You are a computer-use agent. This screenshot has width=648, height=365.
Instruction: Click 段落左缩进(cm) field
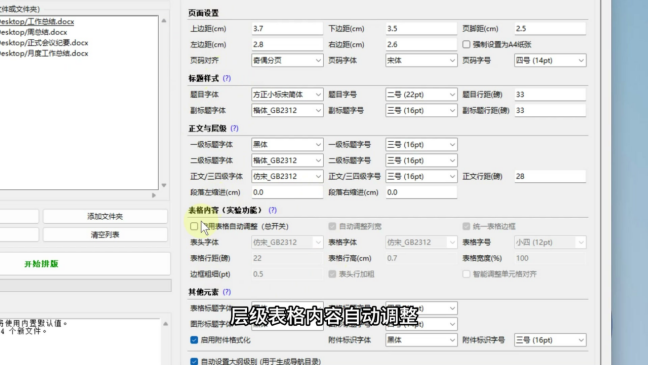(x=287, y=192)
